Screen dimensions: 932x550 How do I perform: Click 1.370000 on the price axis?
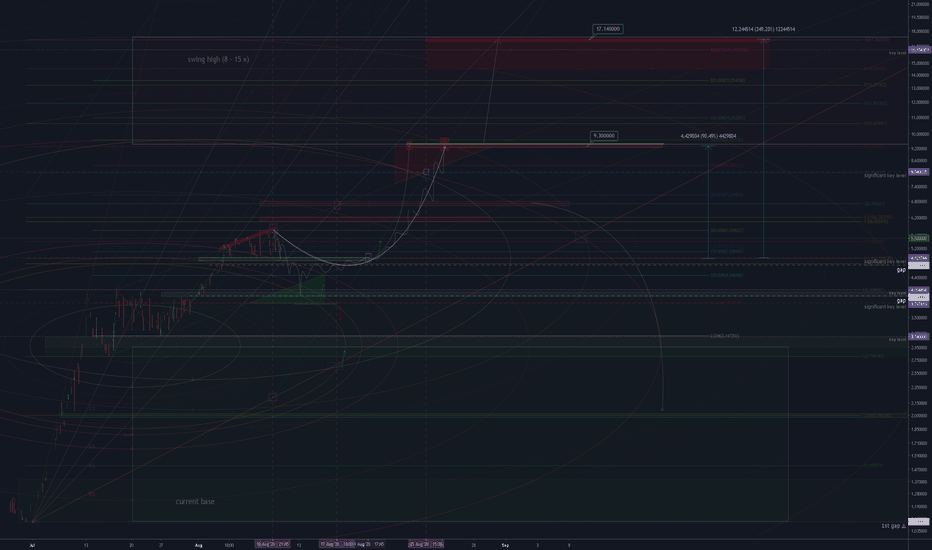click(919, 482)
